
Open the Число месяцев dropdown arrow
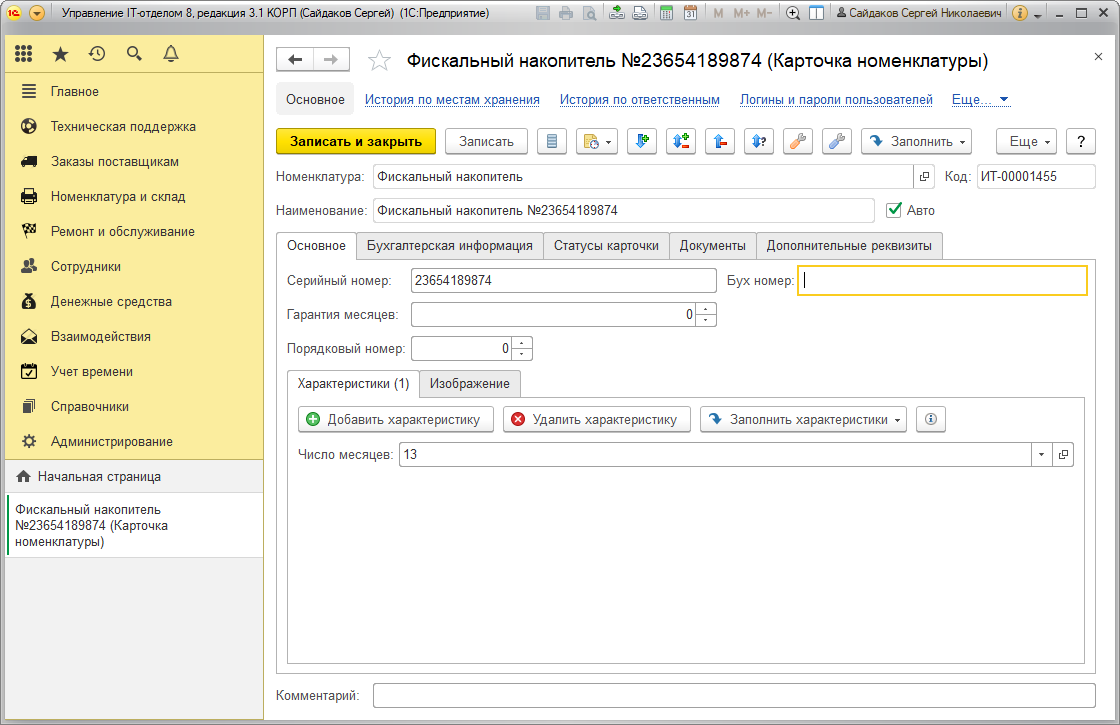[1041, 454]
